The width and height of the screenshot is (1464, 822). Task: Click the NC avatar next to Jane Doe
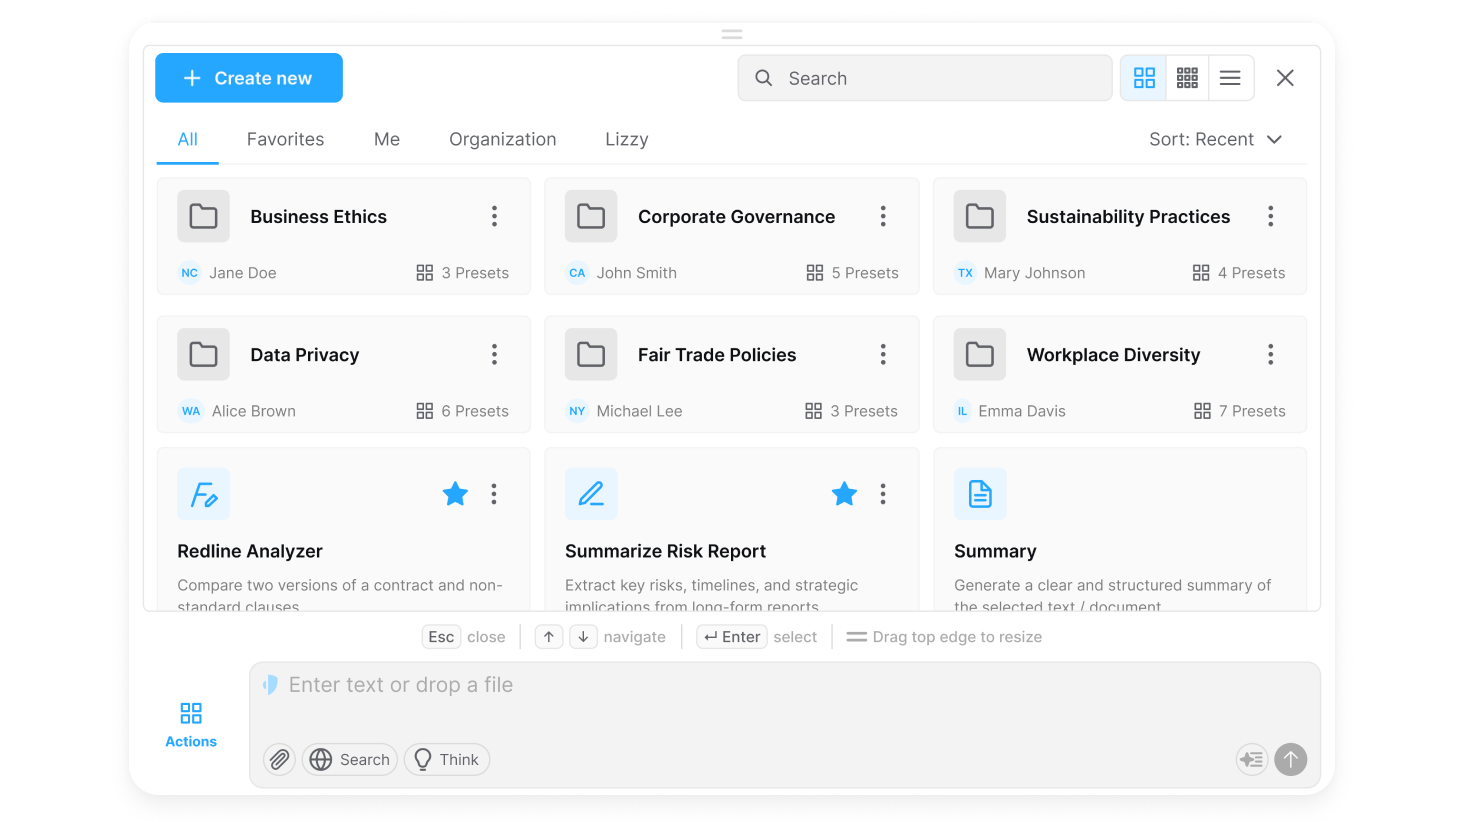click(x=189, y=273)
